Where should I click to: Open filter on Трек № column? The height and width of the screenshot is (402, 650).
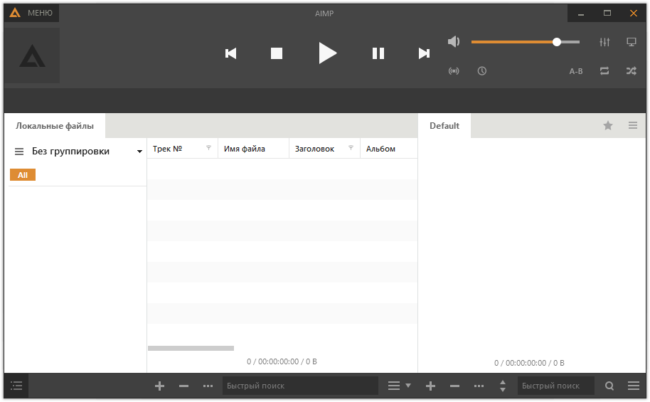tap(209, 148)
